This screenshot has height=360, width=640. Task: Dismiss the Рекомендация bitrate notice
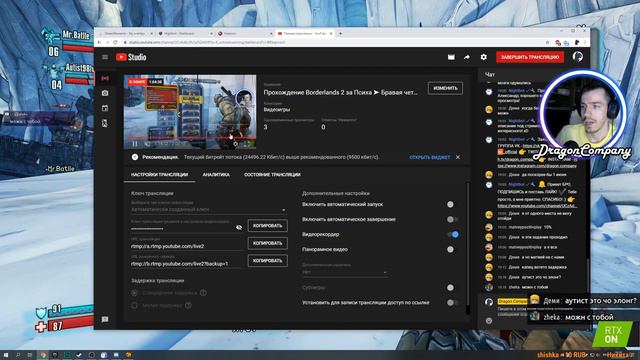click(458, 157)
